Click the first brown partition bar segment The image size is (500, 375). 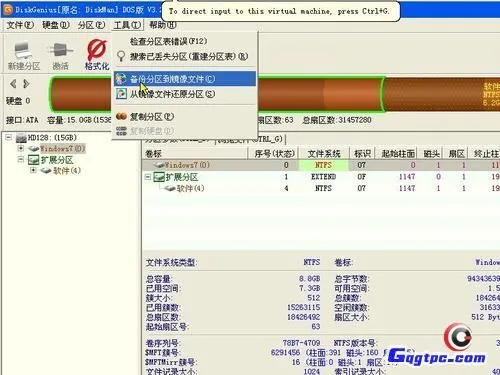click(217, 94)
